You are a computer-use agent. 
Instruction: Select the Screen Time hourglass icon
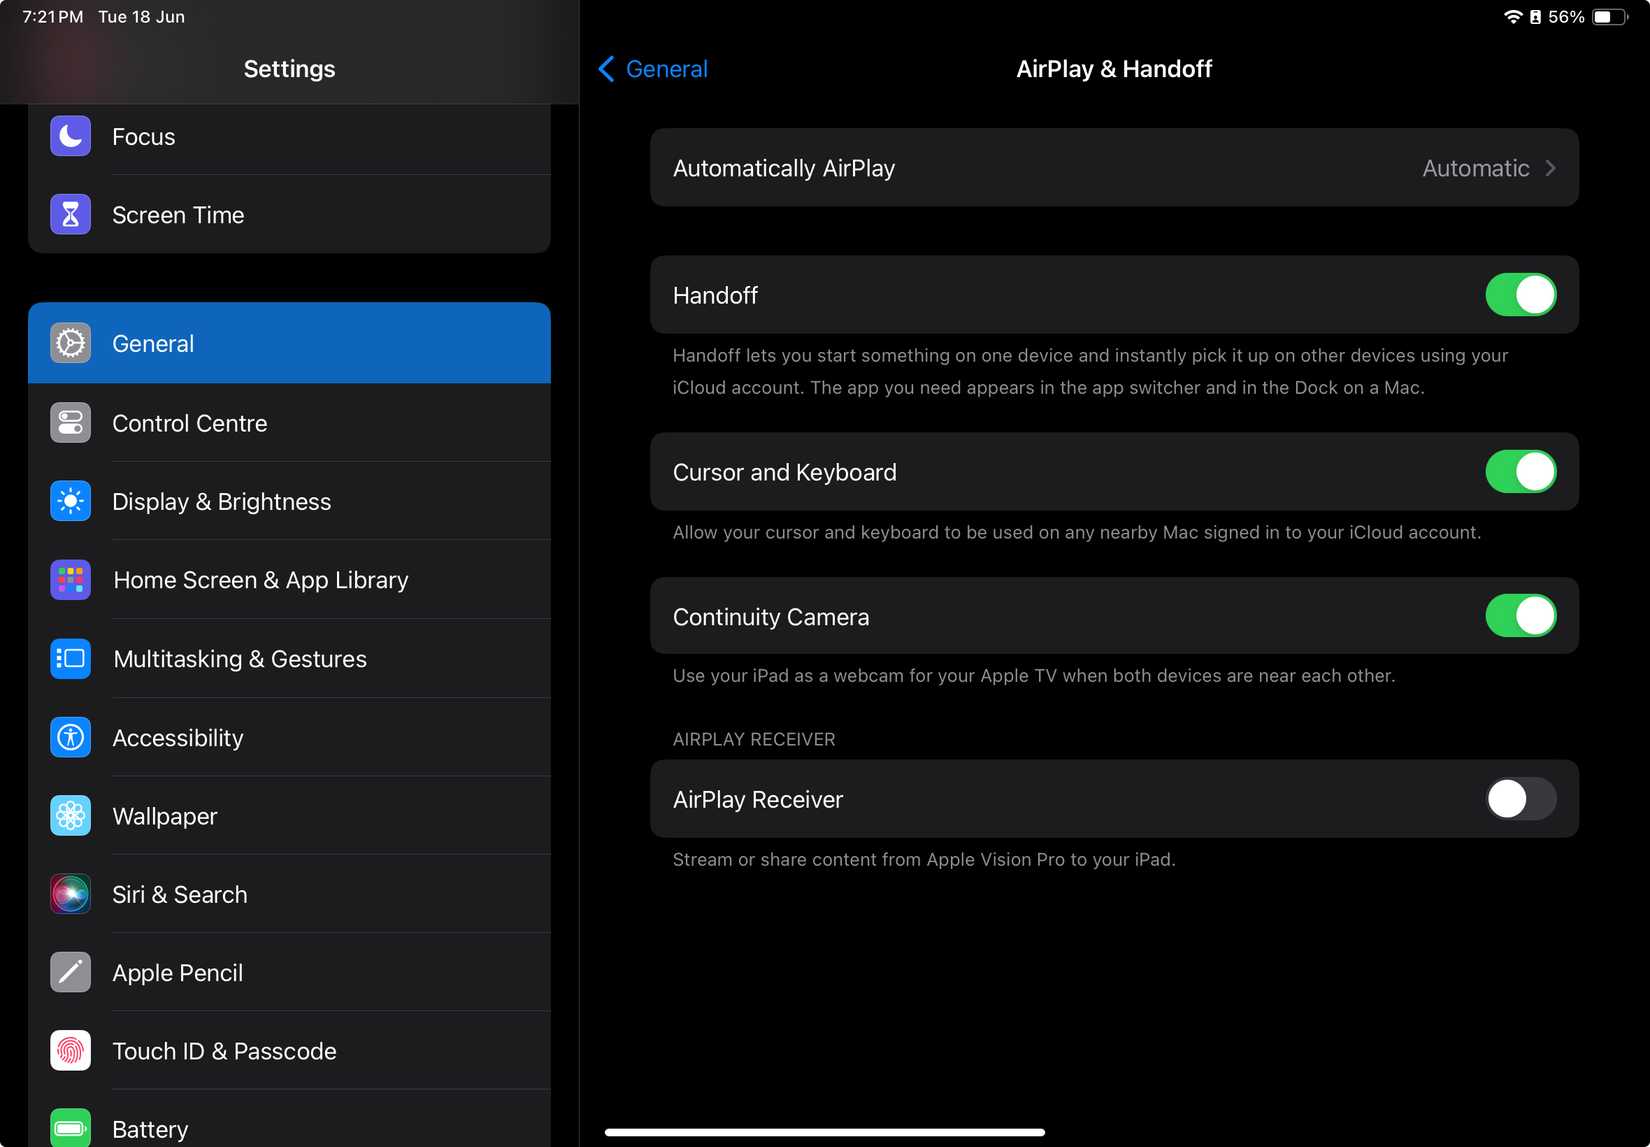pyautogui.click(x=70, y=214)
